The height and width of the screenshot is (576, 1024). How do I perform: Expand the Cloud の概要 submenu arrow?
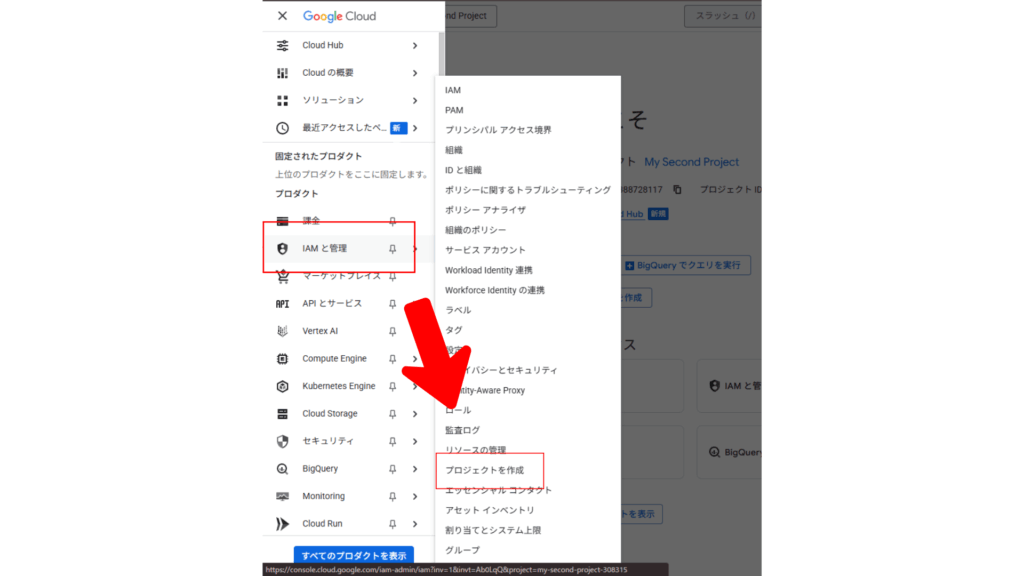415,73
